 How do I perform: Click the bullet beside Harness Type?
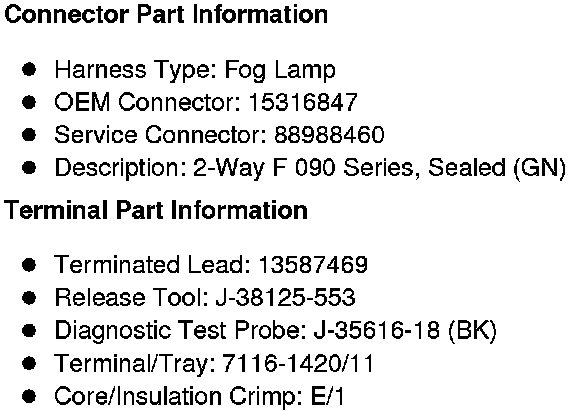click(29, 69)
